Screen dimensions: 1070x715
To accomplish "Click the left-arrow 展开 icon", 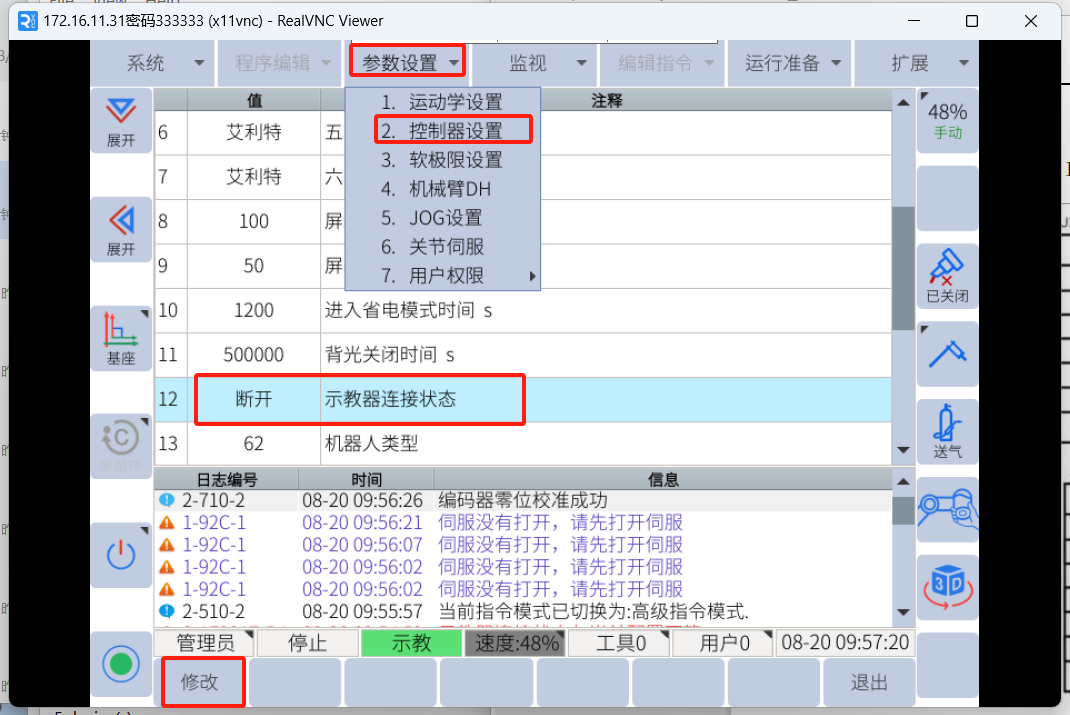I will [121, 229].
